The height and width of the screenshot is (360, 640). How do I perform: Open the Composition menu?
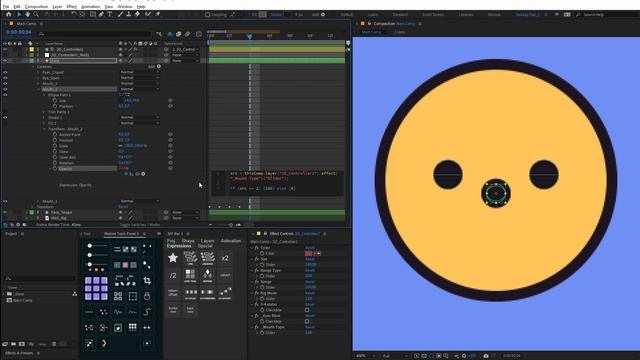point(36,7)
